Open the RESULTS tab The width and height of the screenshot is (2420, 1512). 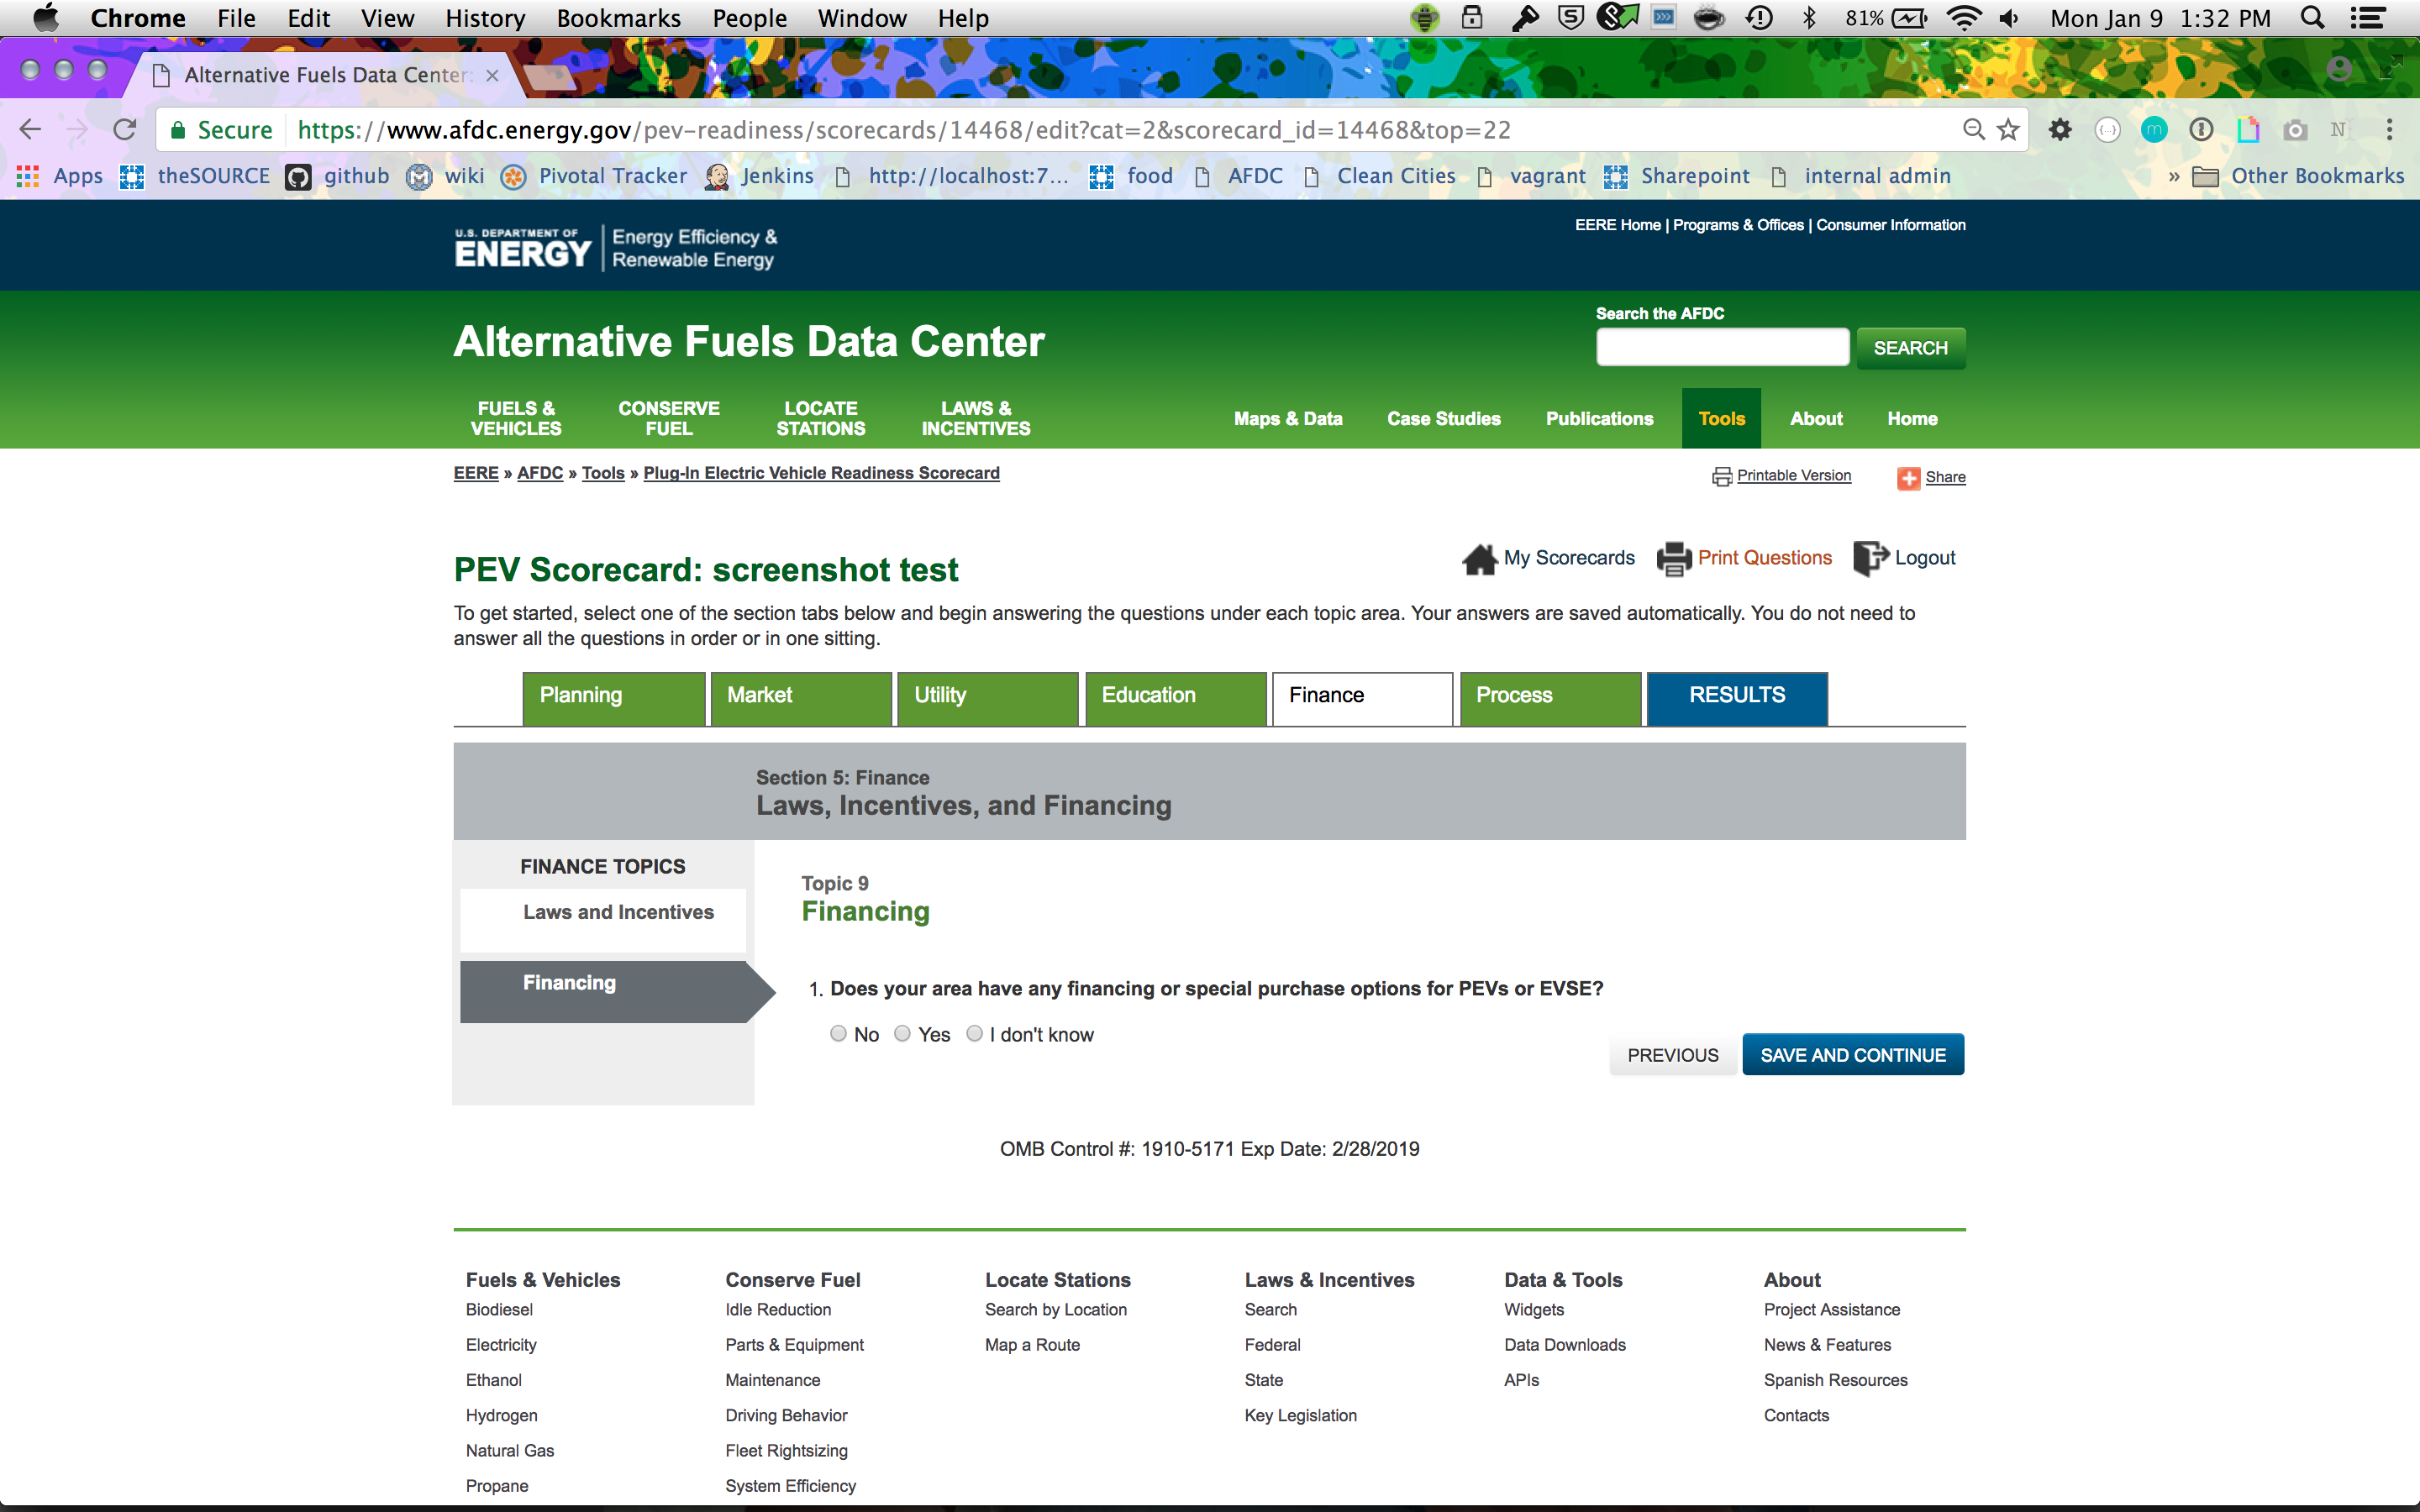pyautogui.click(x=1736, y=697)
